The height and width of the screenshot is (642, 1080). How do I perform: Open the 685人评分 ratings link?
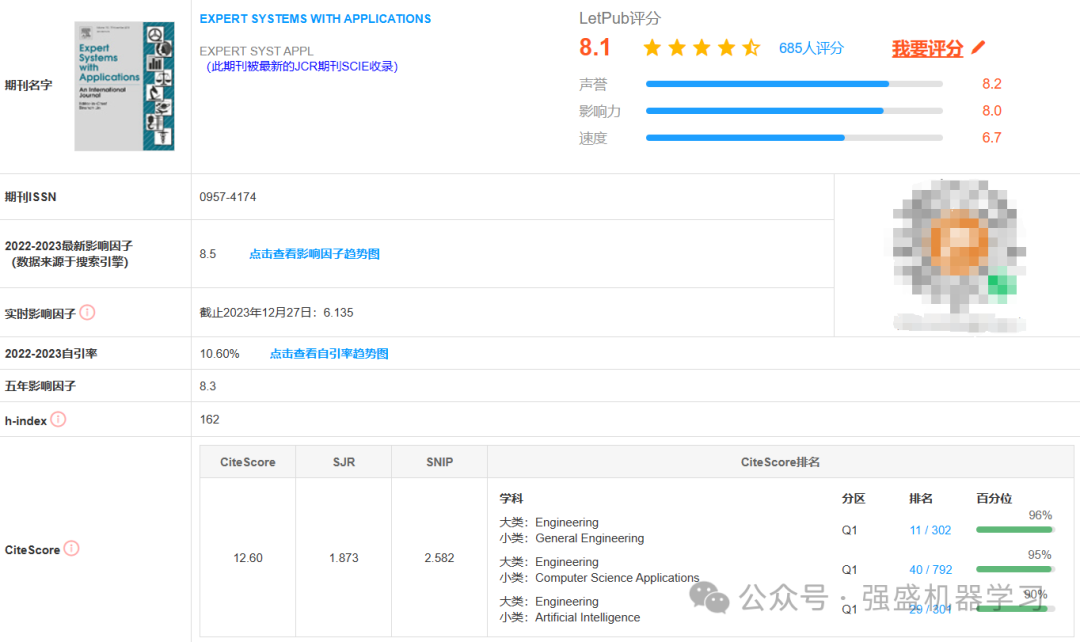[x=811, y=48]
